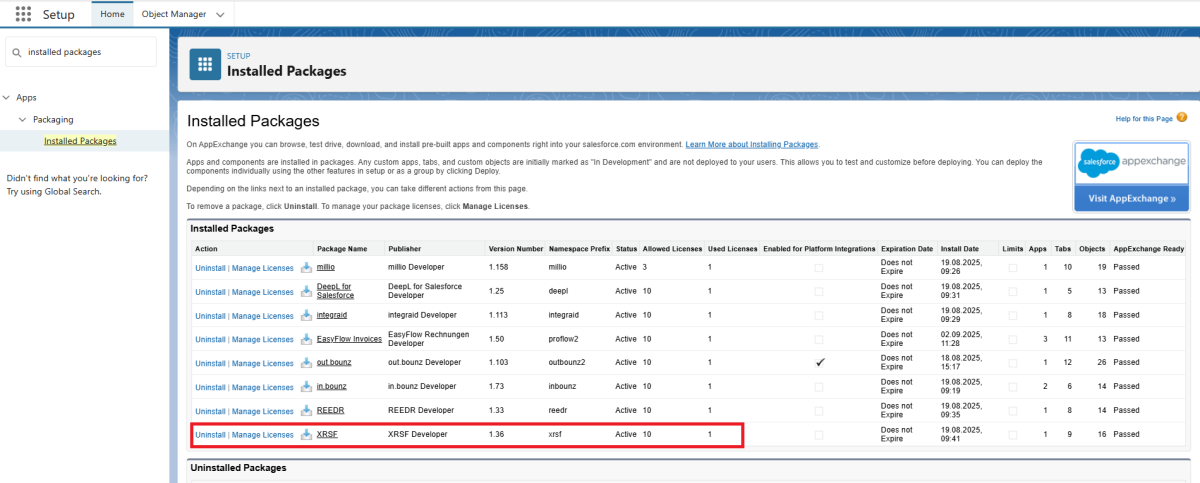Open the App Launcher grid icon

point(23,14)
